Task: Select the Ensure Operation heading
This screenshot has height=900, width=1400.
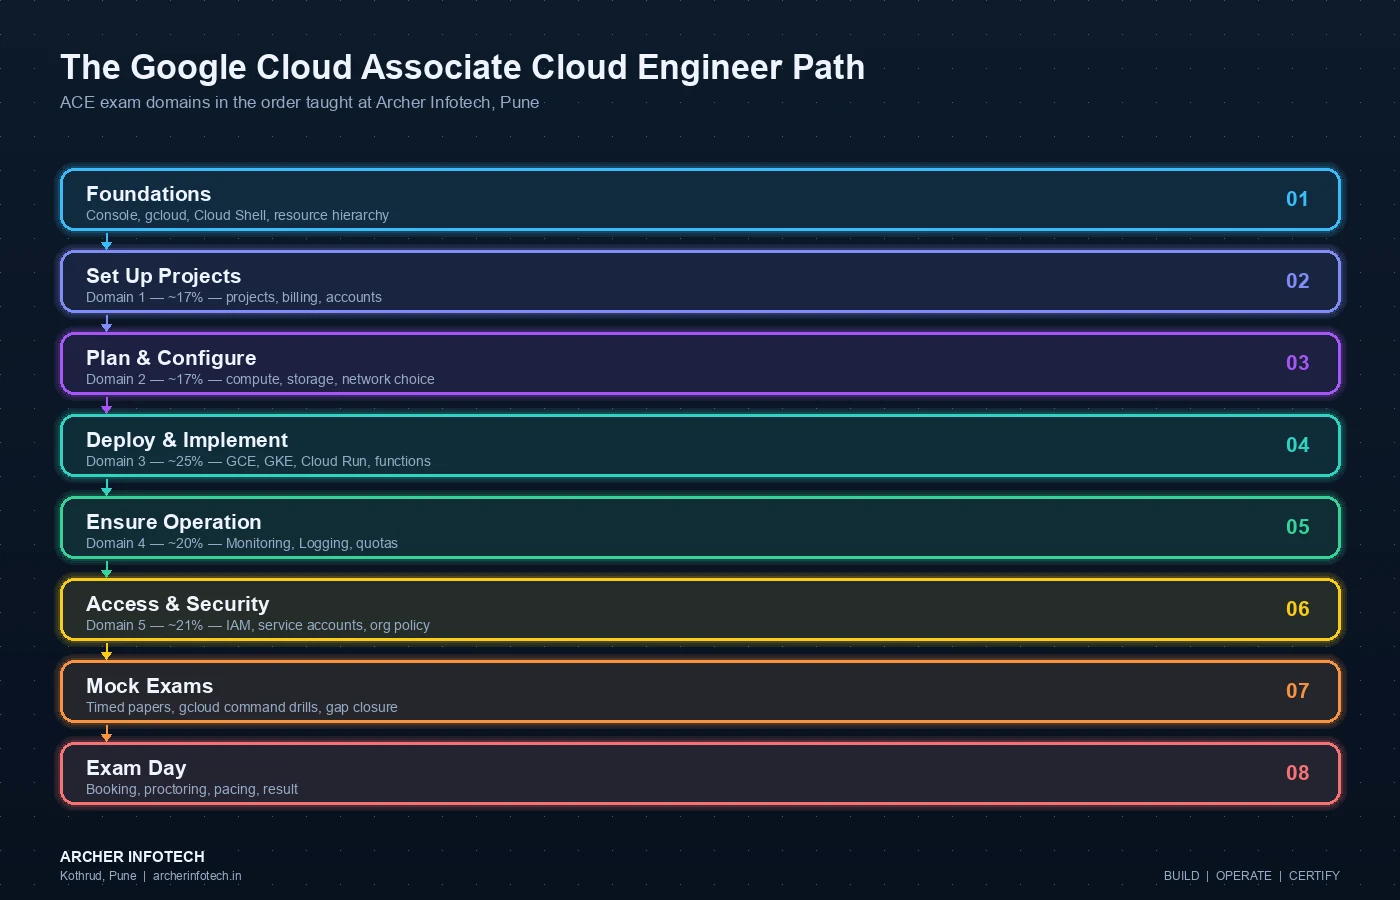Action: coord(173,522)
